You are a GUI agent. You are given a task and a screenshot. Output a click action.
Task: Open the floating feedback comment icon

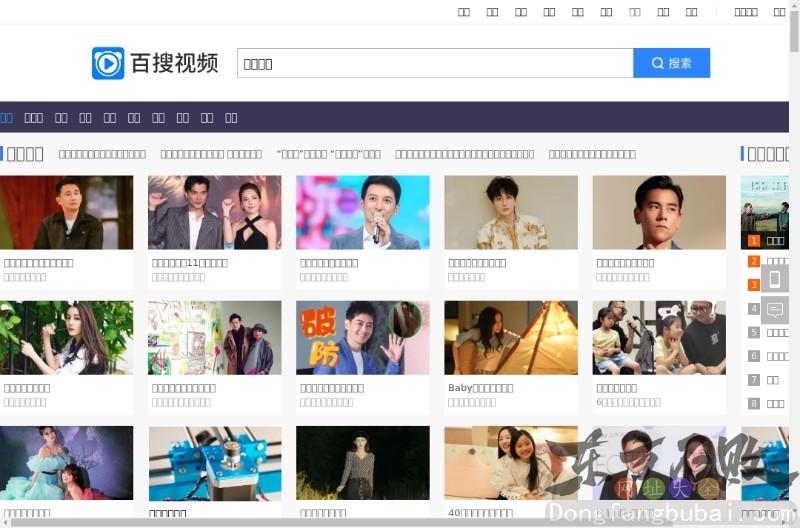click(x=774, y=309)
